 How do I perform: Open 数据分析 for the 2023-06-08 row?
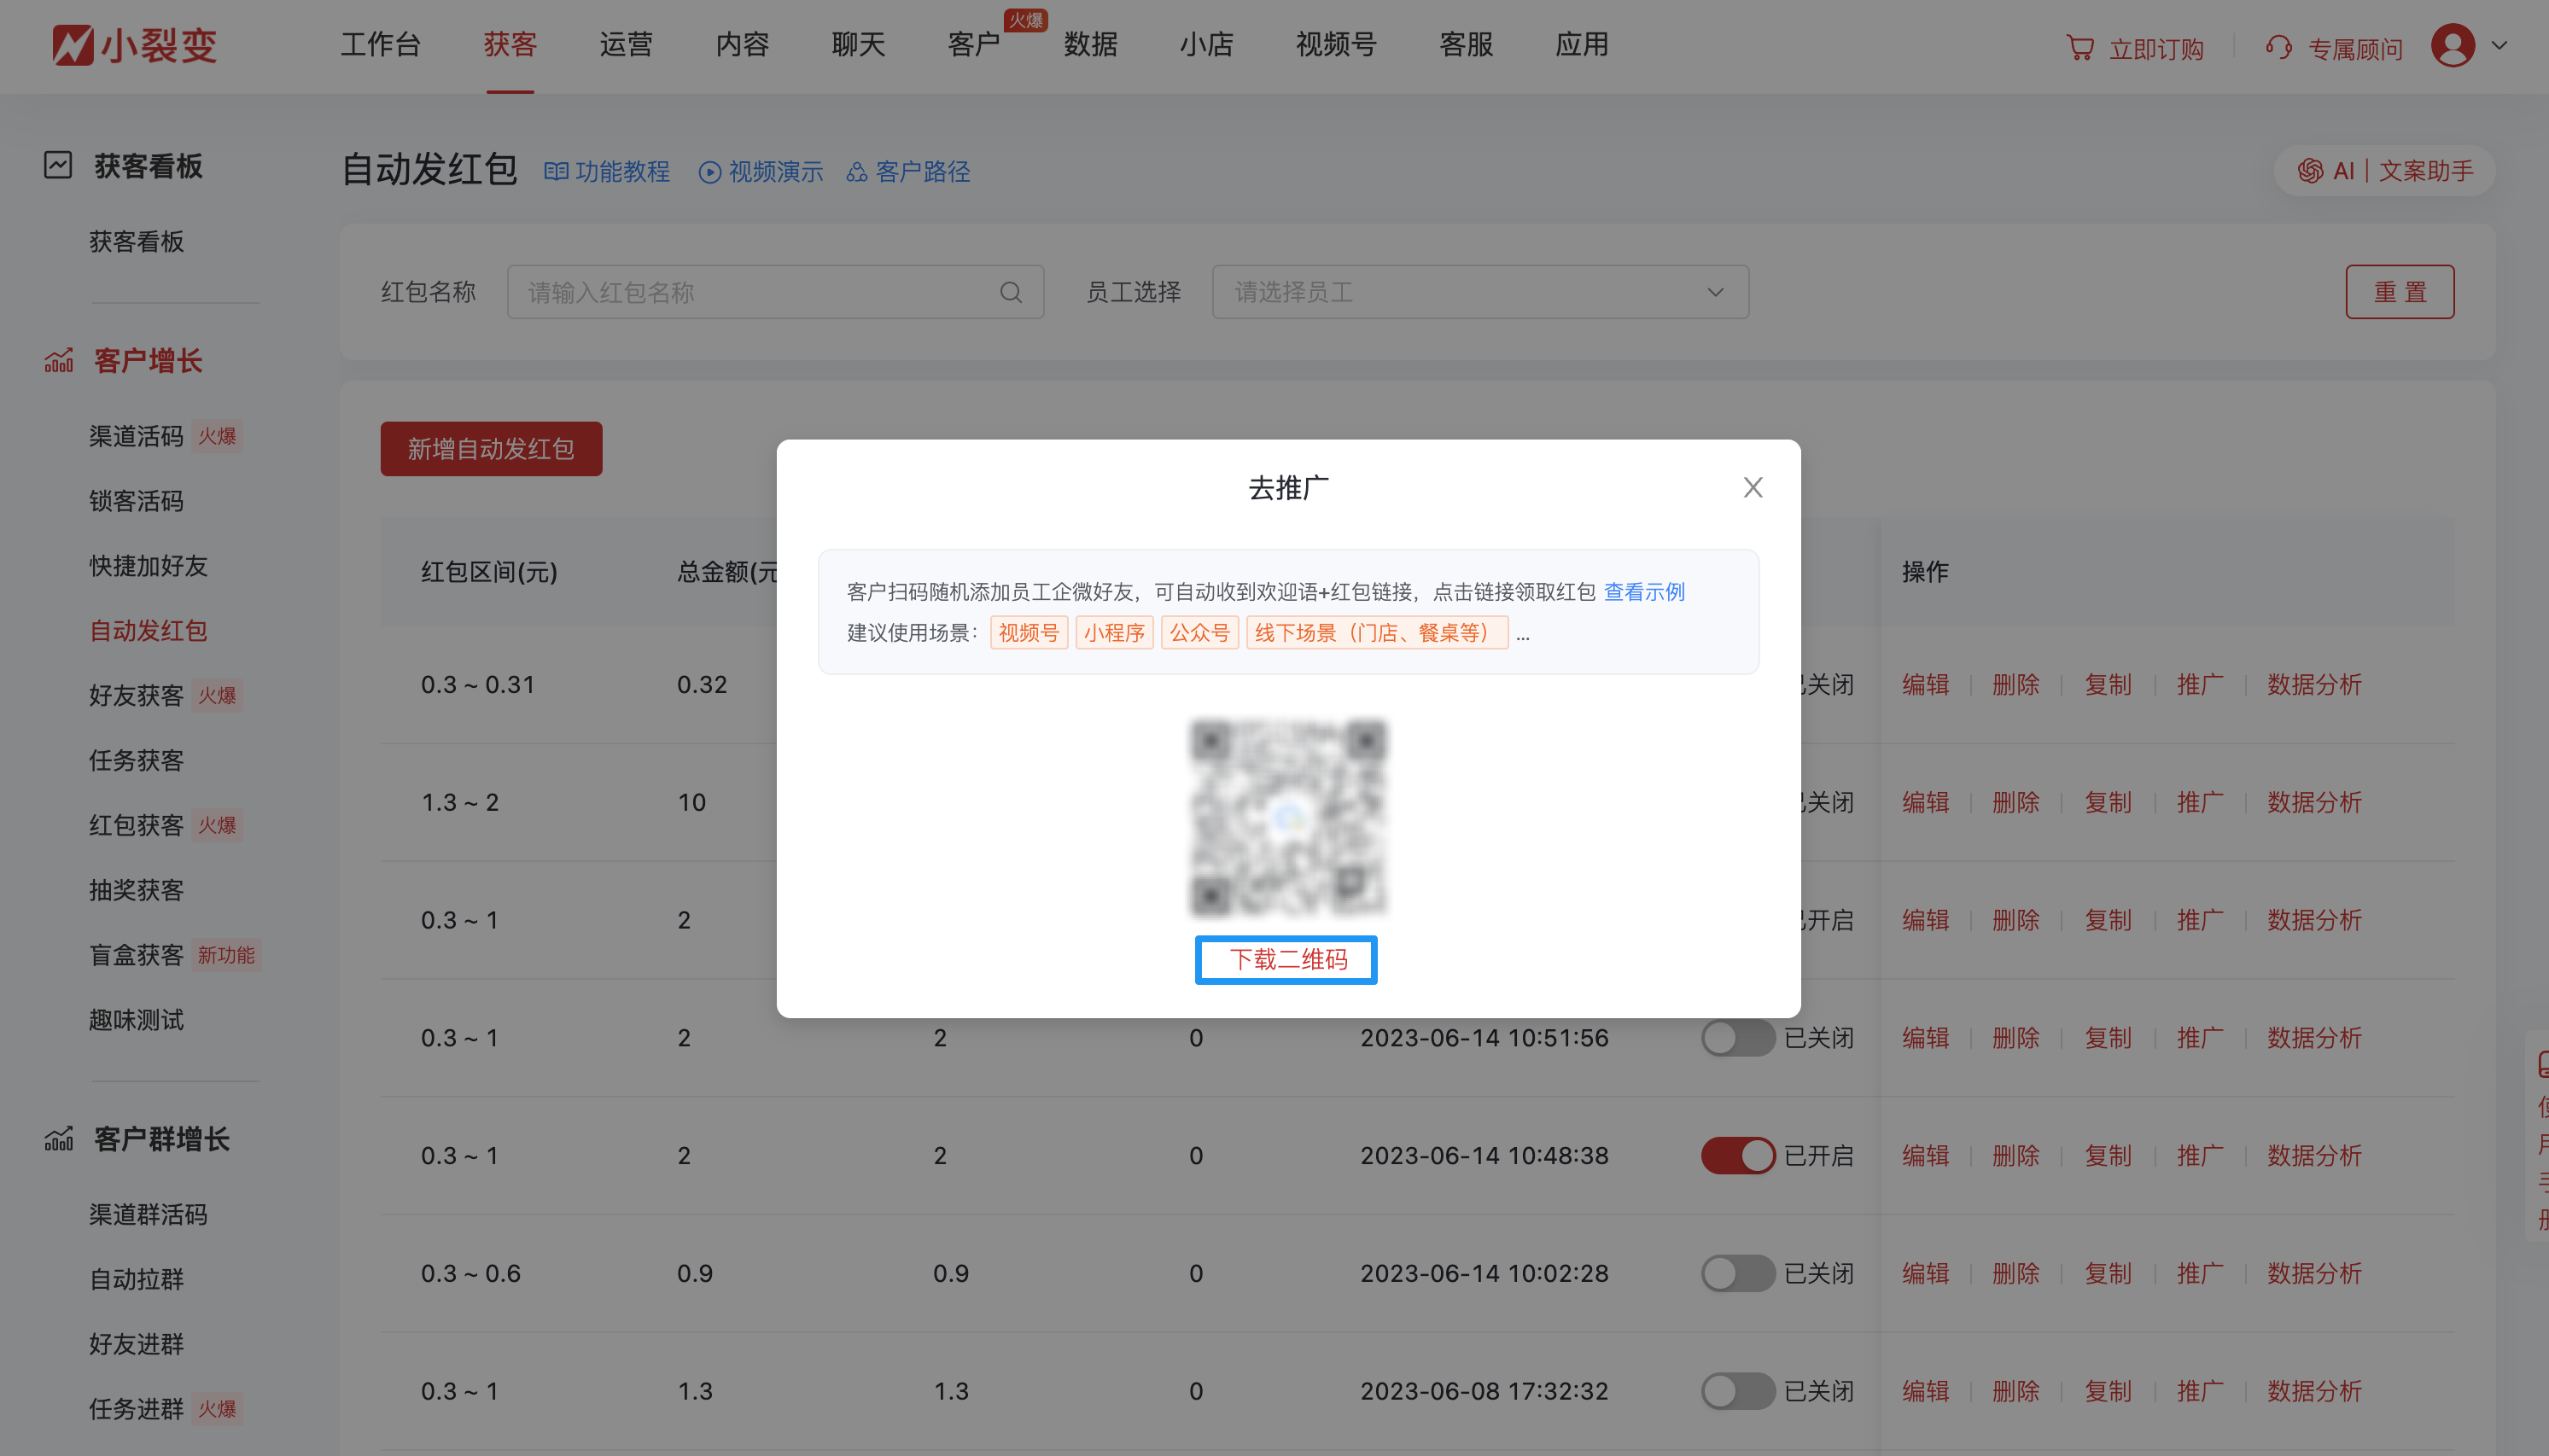(2314, 1391)
